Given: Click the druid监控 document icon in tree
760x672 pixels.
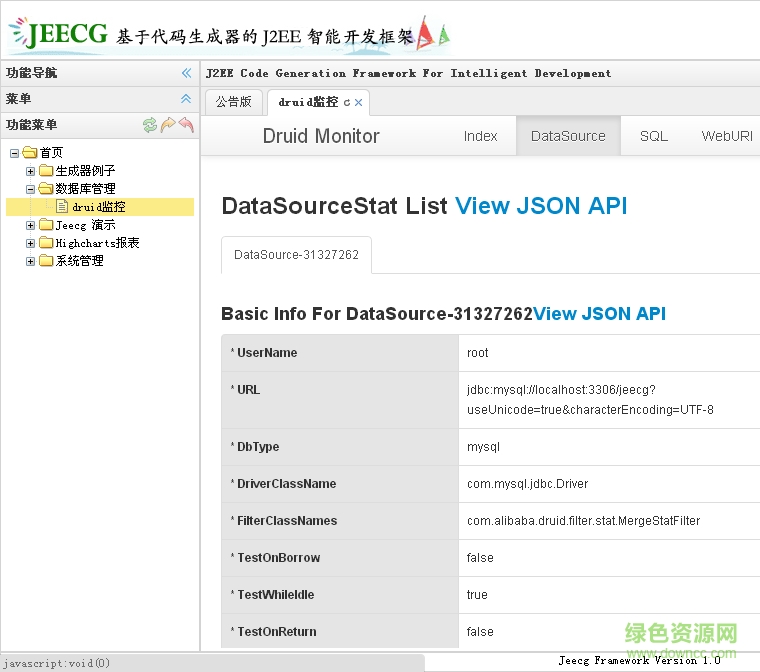Looking at the screenshot, I should tap(62, 207).
